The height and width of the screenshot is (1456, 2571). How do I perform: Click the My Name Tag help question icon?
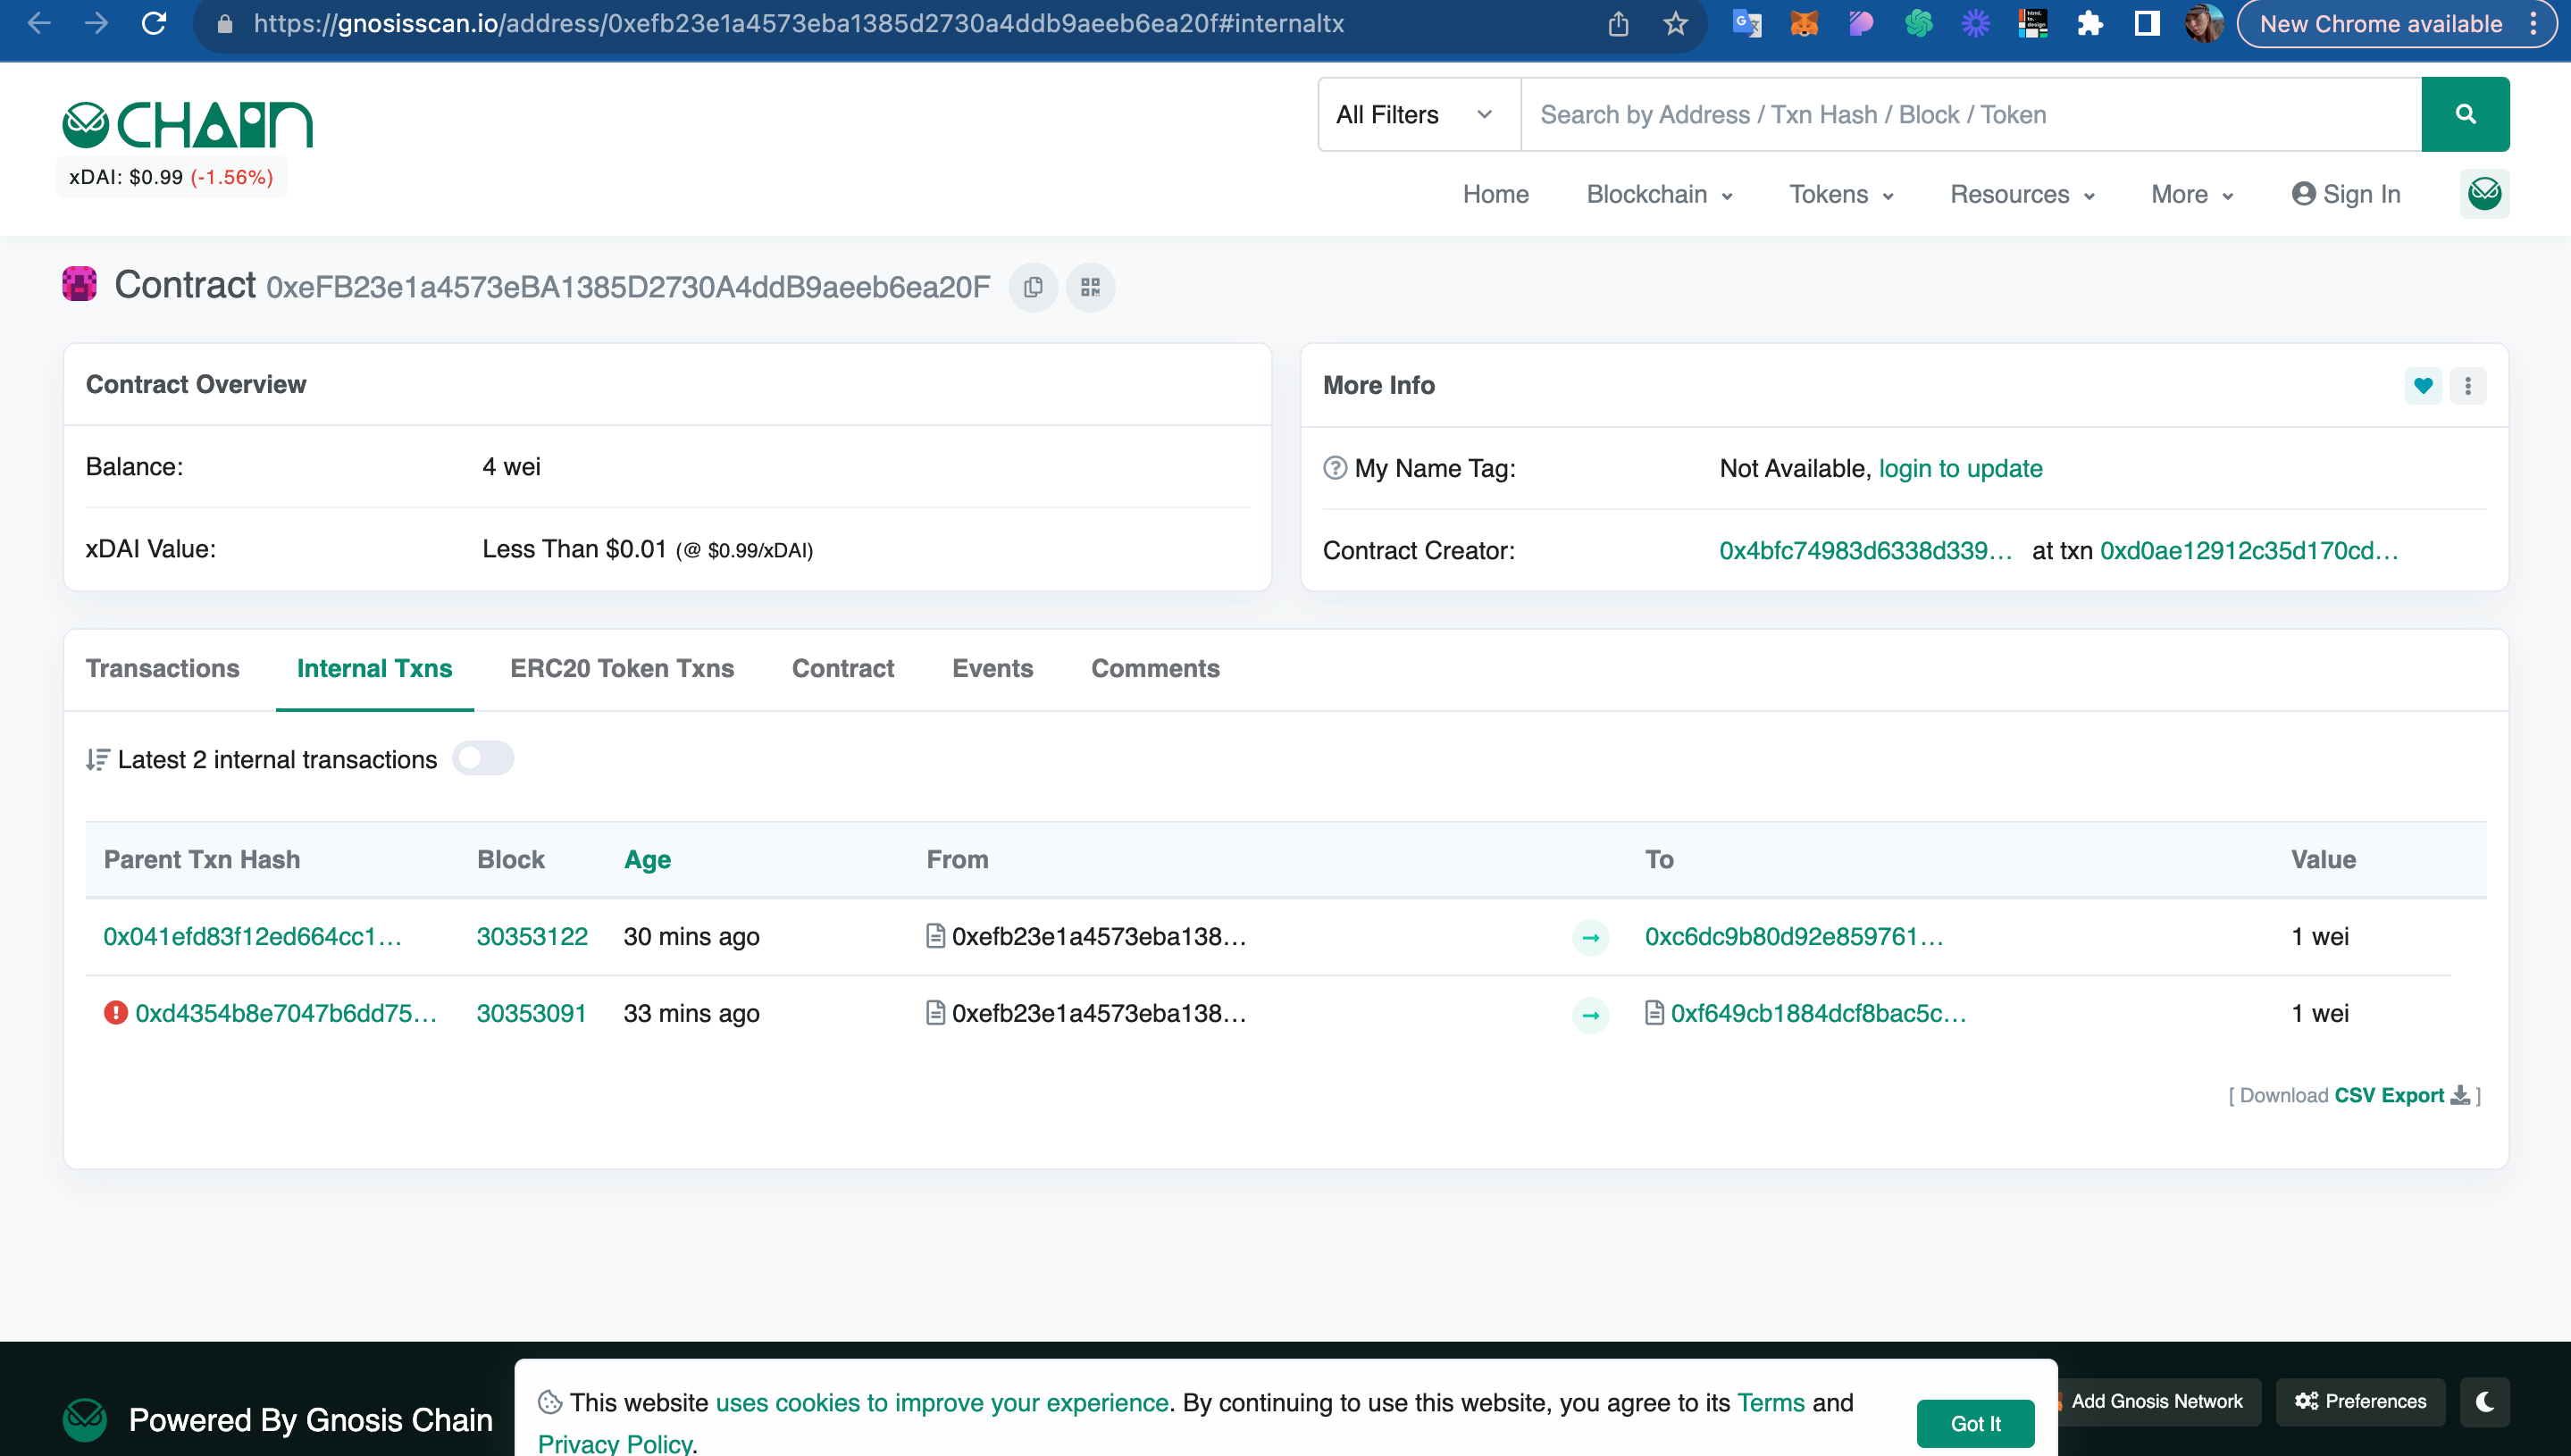(1335, 468)
